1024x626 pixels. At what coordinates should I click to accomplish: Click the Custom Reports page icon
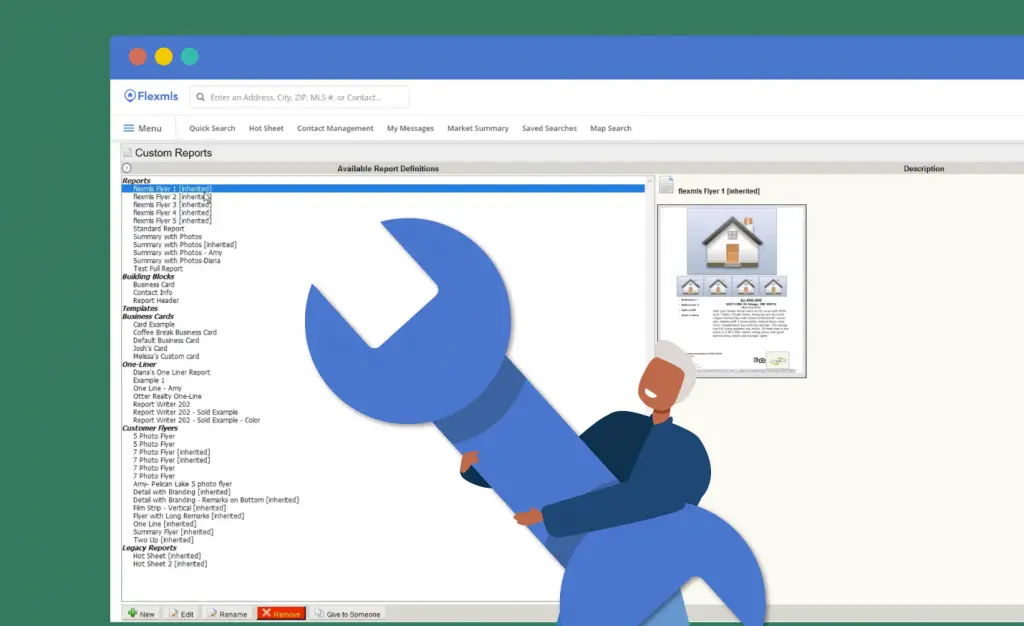tap(127, 152)
